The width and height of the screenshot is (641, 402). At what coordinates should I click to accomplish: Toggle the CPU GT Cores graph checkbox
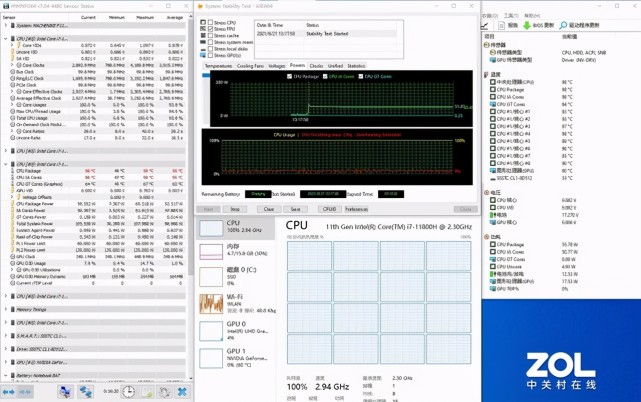point(361,76)
